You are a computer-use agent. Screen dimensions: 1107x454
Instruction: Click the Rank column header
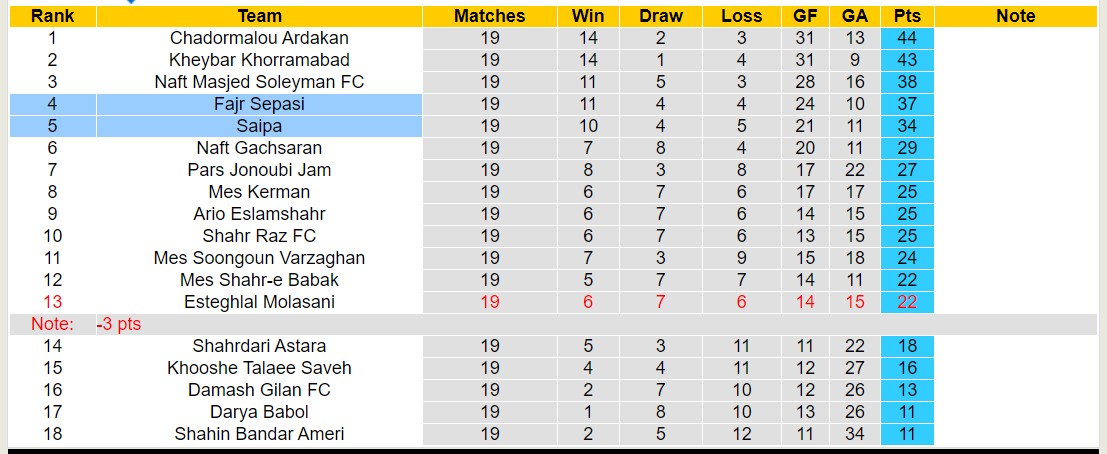point(50,16)
